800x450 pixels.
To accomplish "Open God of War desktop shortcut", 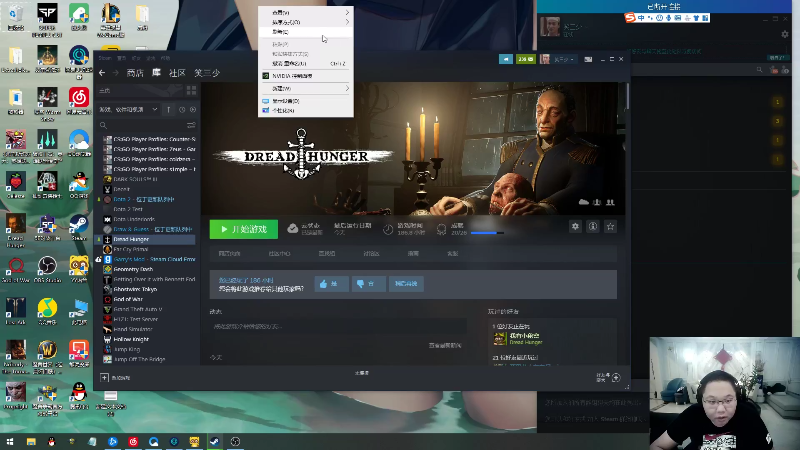I will click(15, 269).
